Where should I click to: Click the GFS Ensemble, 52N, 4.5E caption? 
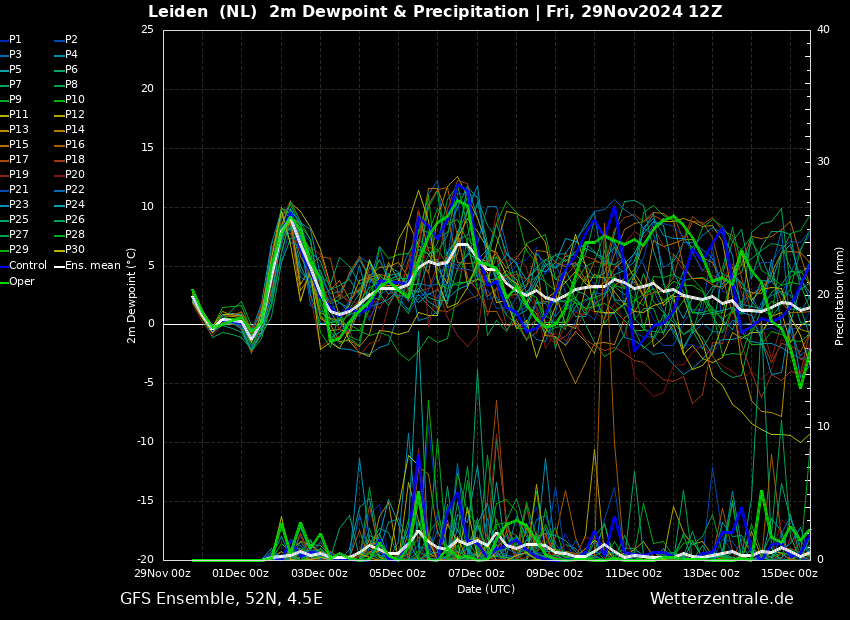point(221,599)
